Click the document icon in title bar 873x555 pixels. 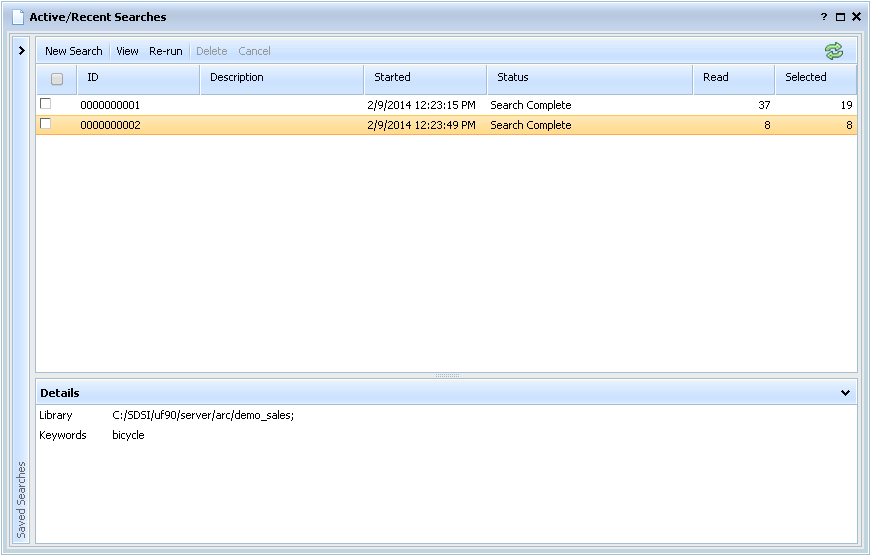click(x=17, y=17)
